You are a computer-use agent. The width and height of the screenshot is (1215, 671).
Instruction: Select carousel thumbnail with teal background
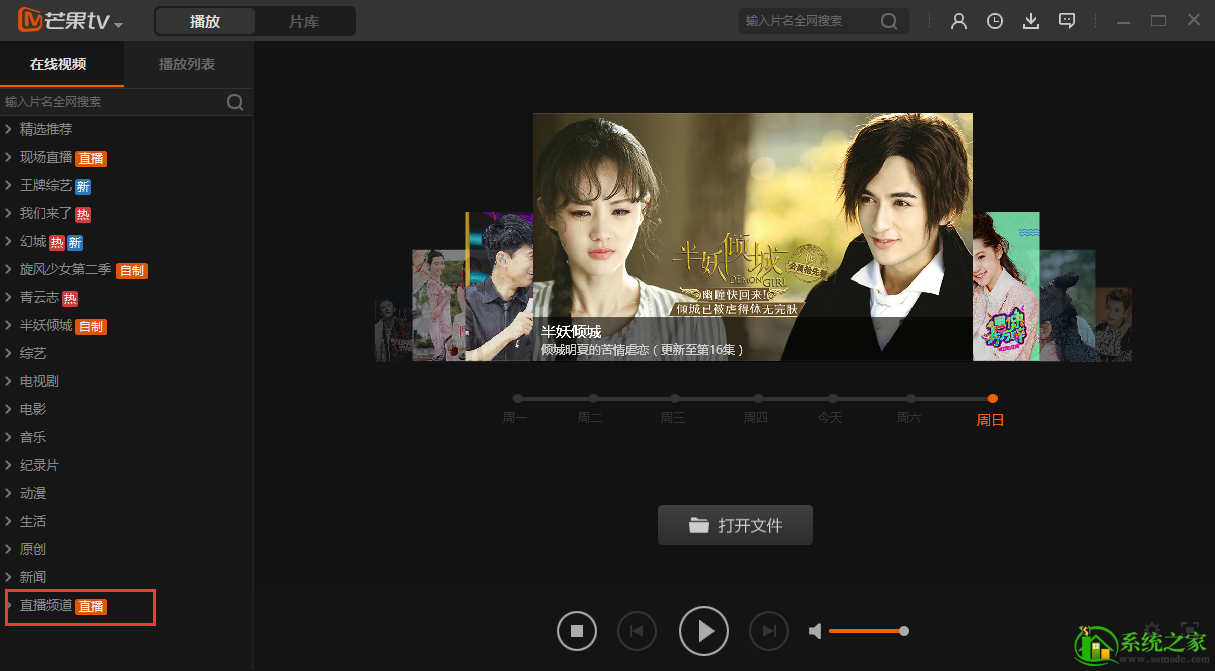click(x=1006, y=286)
